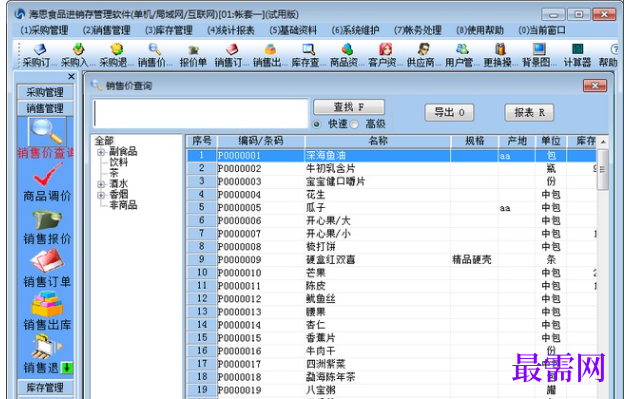The height and width of the screenshot is (399, 624).
Task: Select row 香蕉片
Action: [x=392, y=338]
